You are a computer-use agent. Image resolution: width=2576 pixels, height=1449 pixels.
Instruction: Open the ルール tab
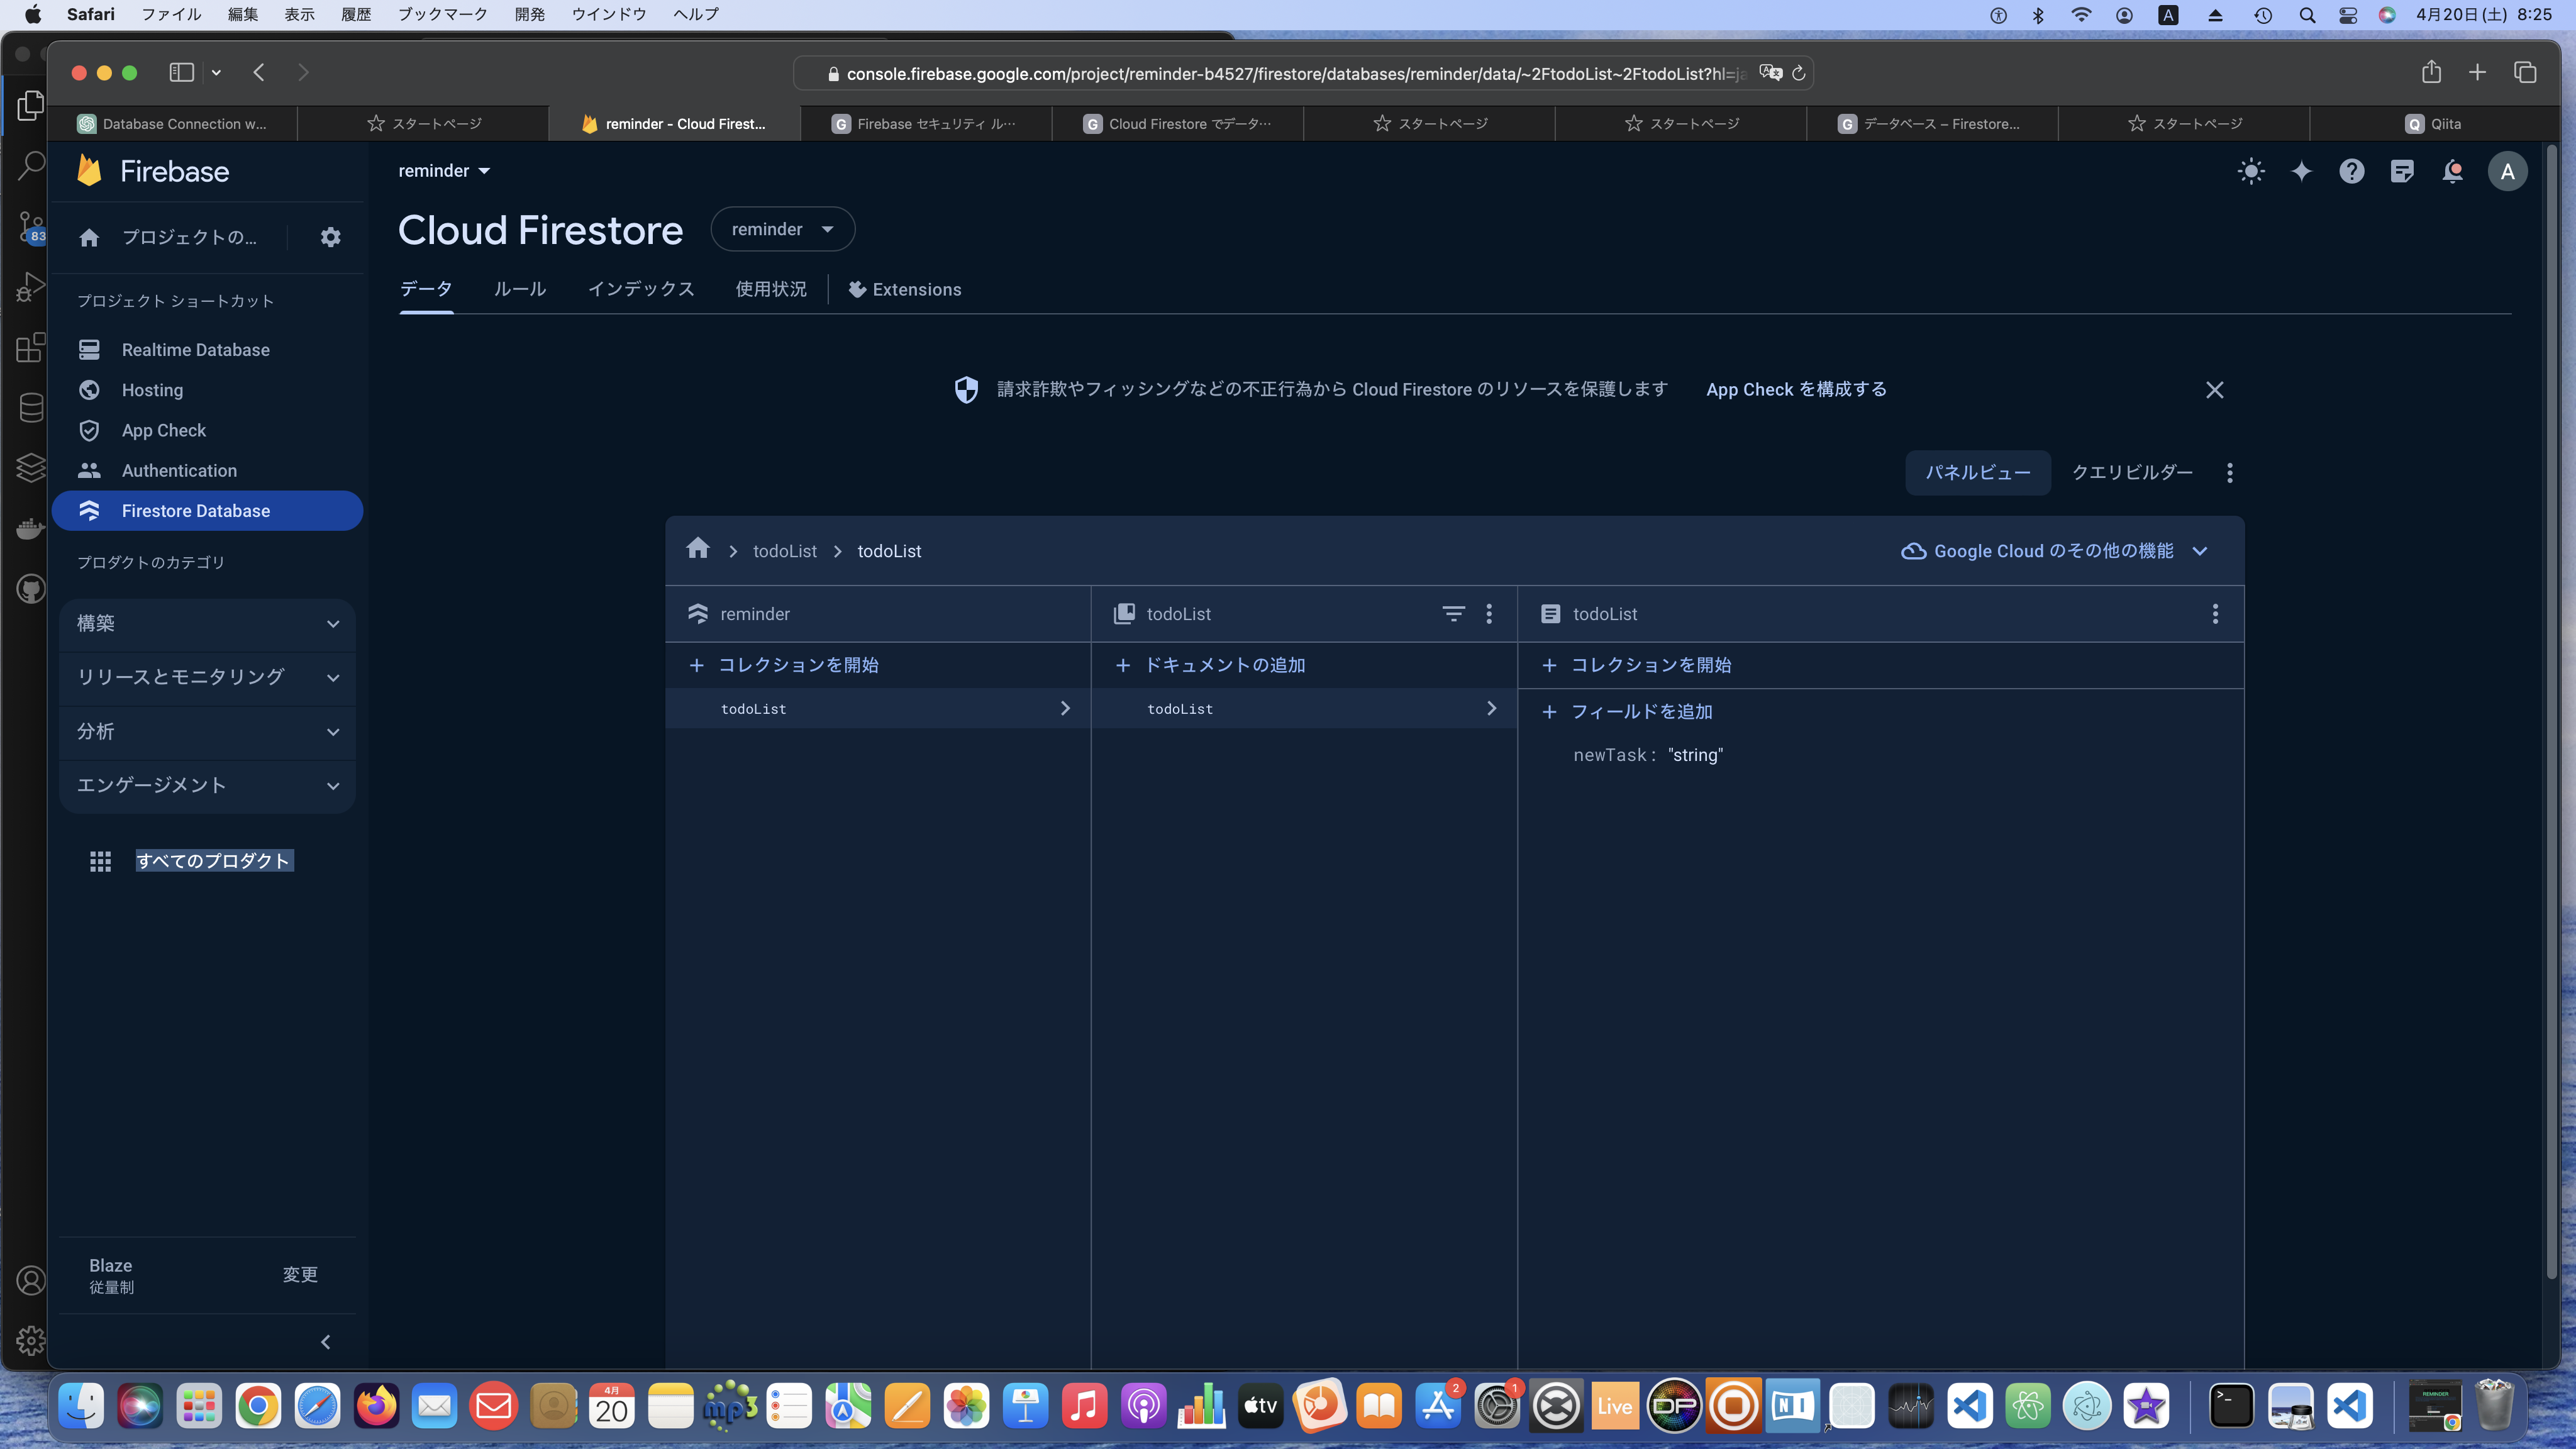519,289
